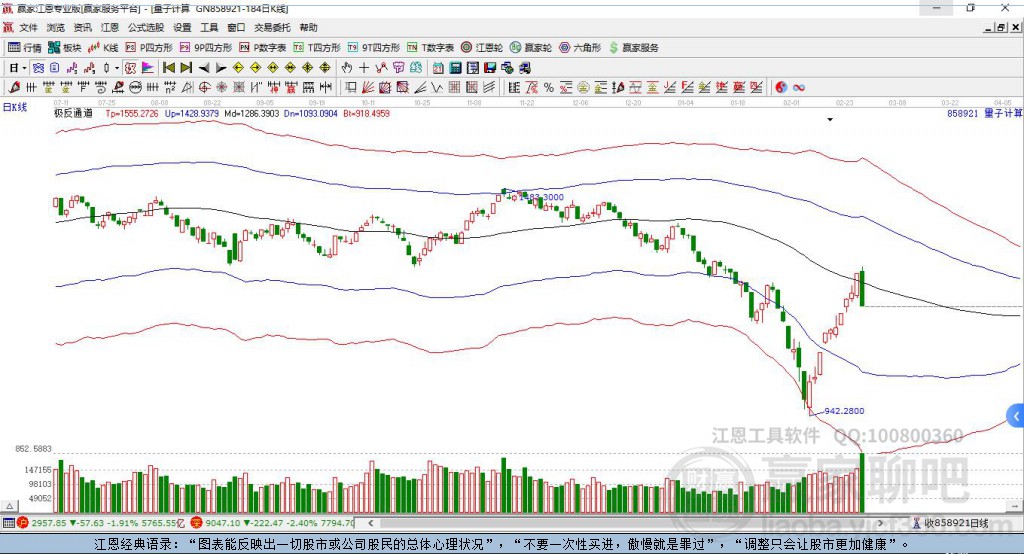Click the brain-like network icon

tap(415, 67)
